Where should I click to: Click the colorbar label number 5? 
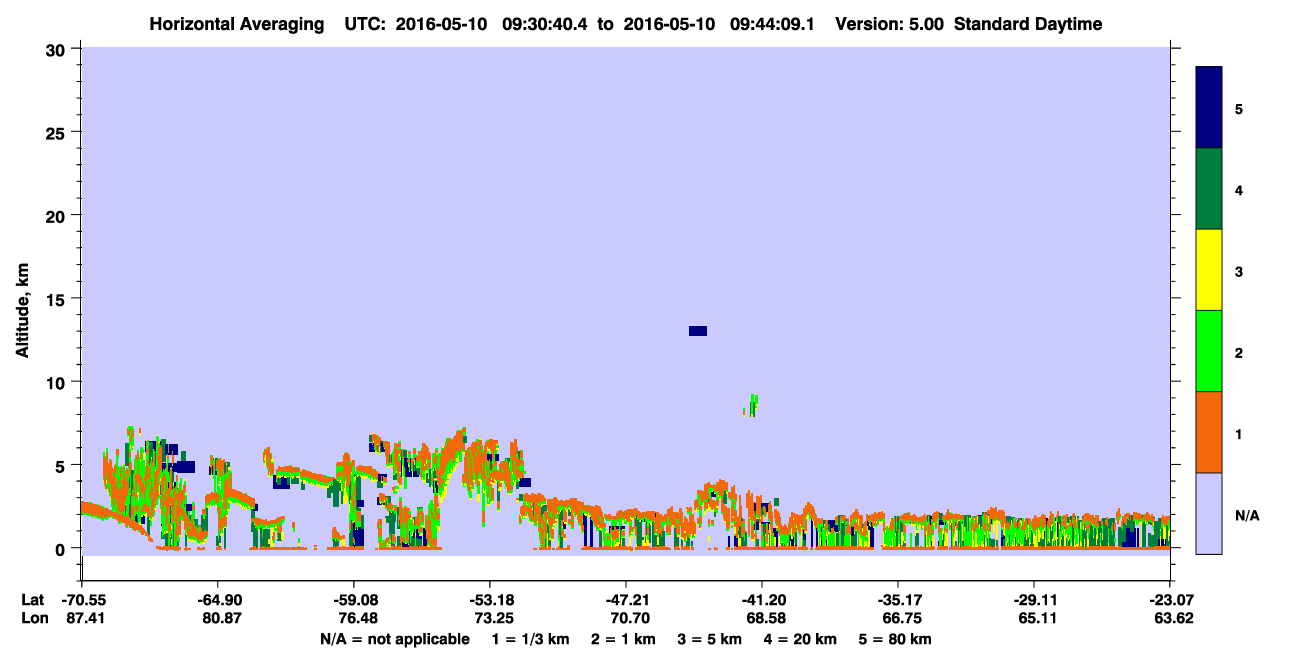[1239, 109]
